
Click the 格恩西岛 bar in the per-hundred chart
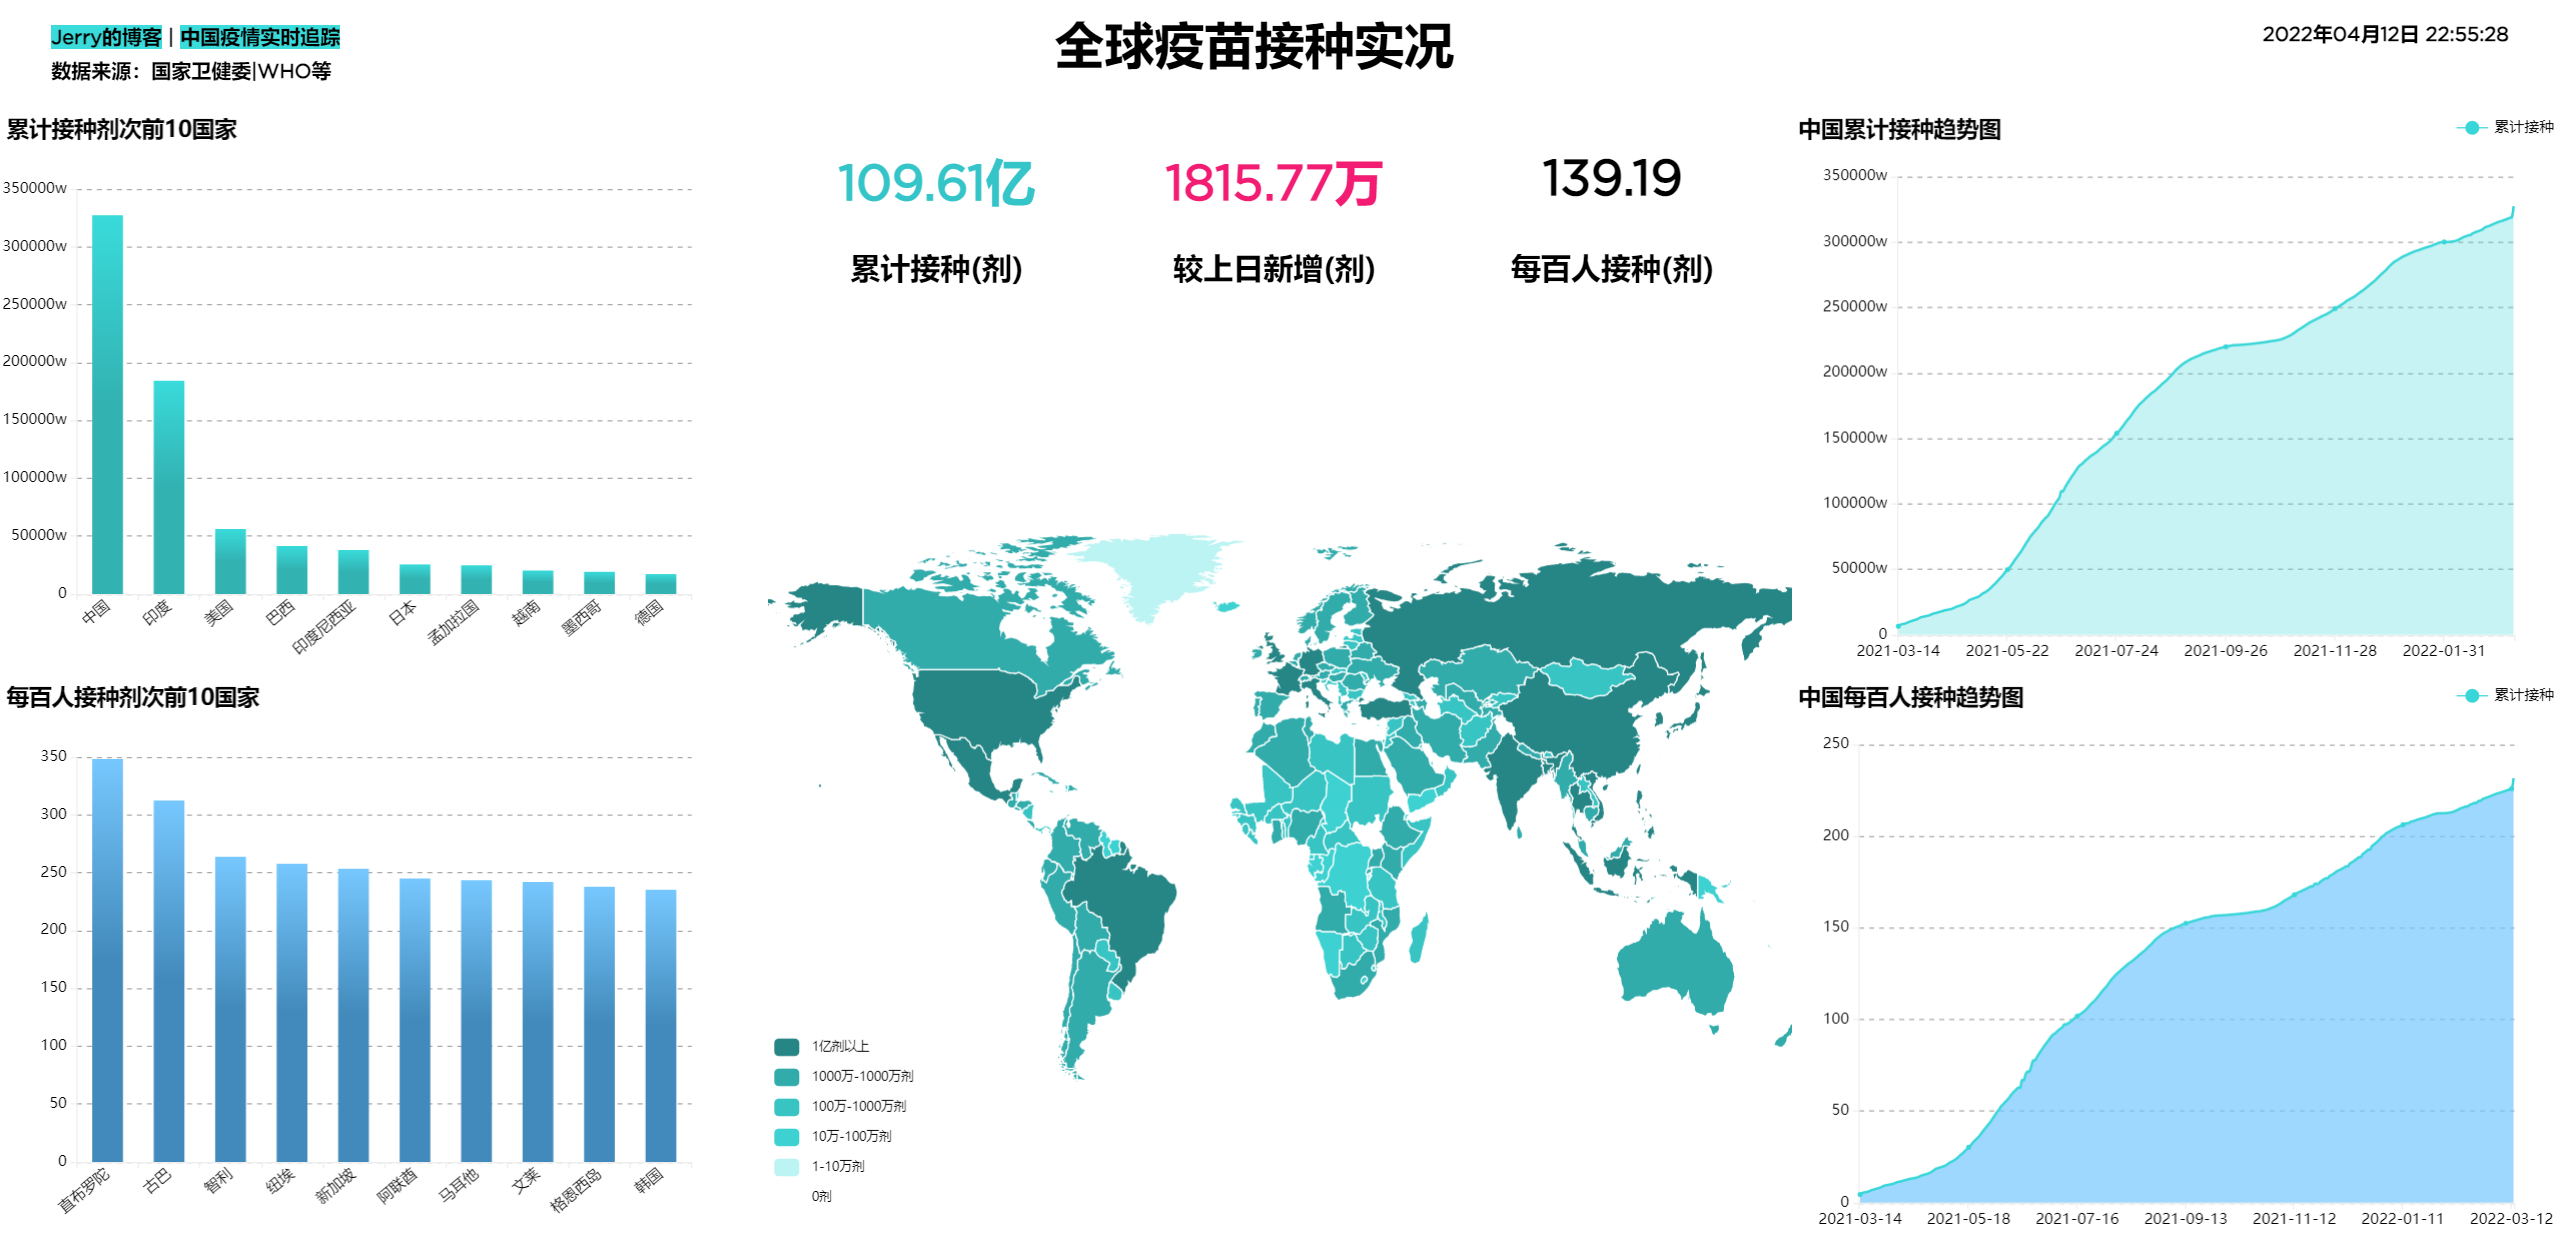599,1024
